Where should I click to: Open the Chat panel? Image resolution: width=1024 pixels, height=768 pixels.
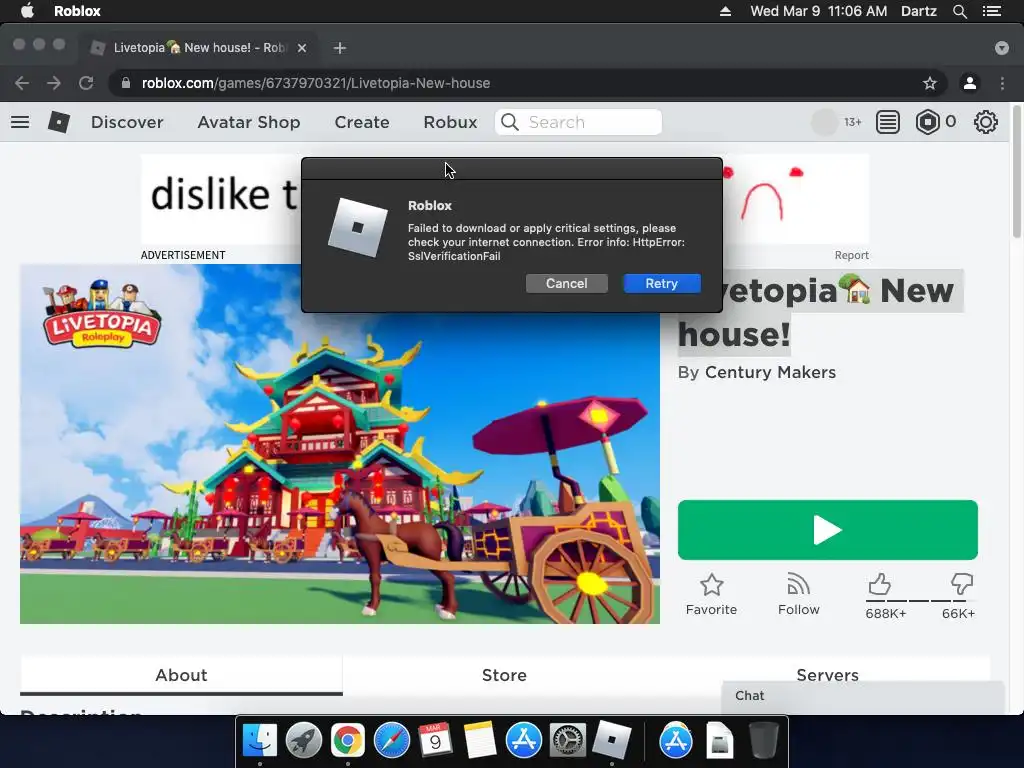click(x=863, y=696)
